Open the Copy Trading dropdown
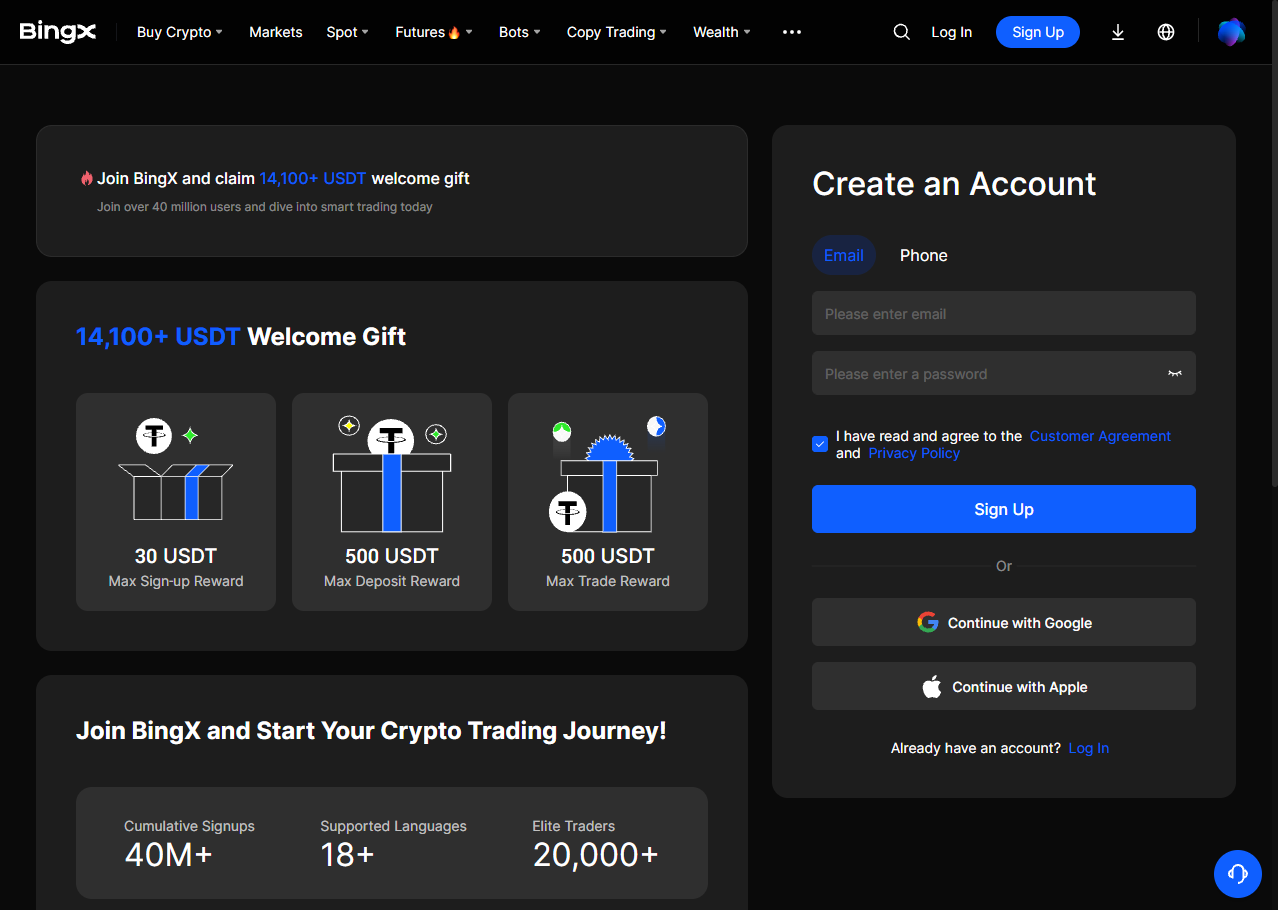 tap(616, 32)
